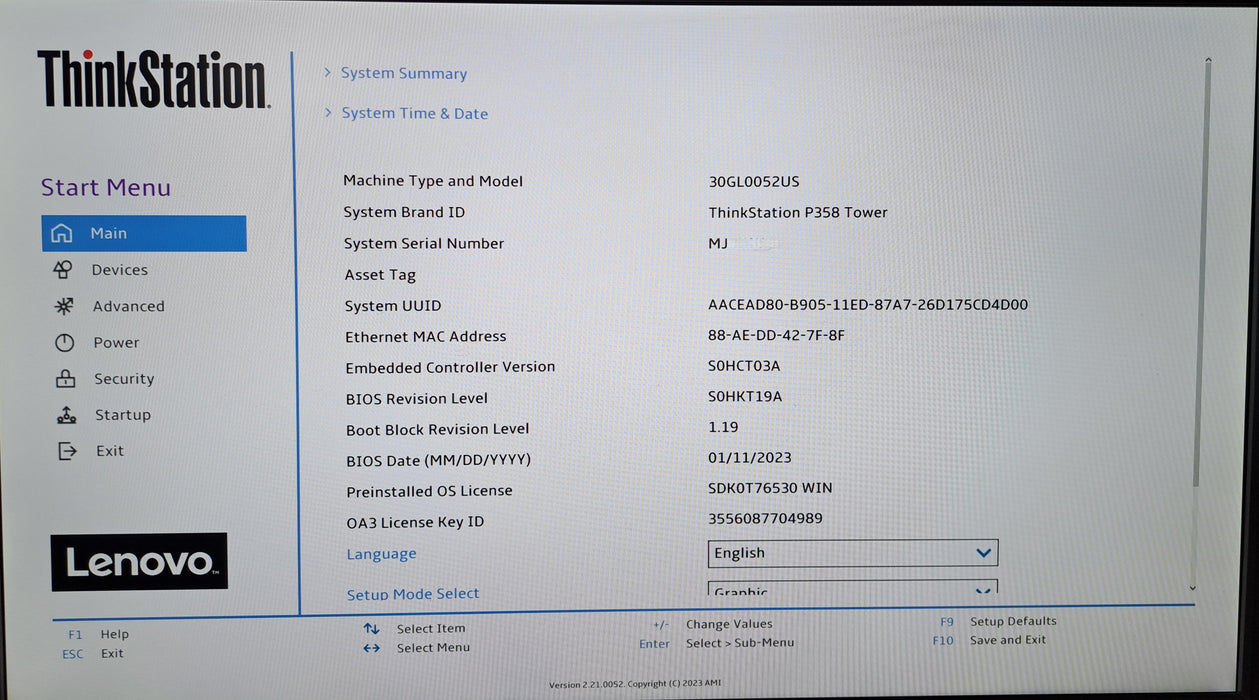Click MAC address 88-AE-DD-42-7F-8F
Image resolution: width=1259 pixels, height=700 pixels.
pos(776,335)
